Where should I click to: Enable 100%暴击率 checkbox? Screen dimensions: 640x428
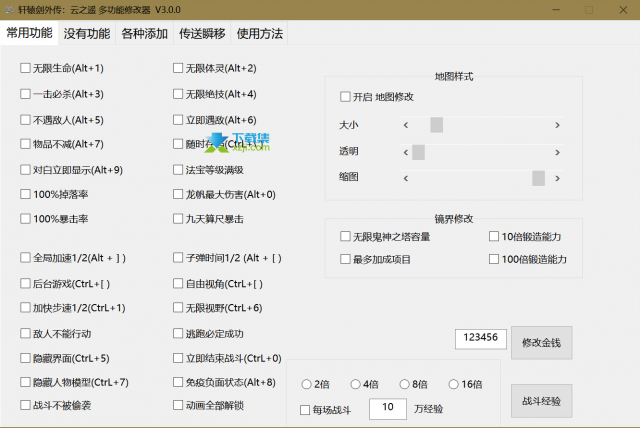point(25,219)
